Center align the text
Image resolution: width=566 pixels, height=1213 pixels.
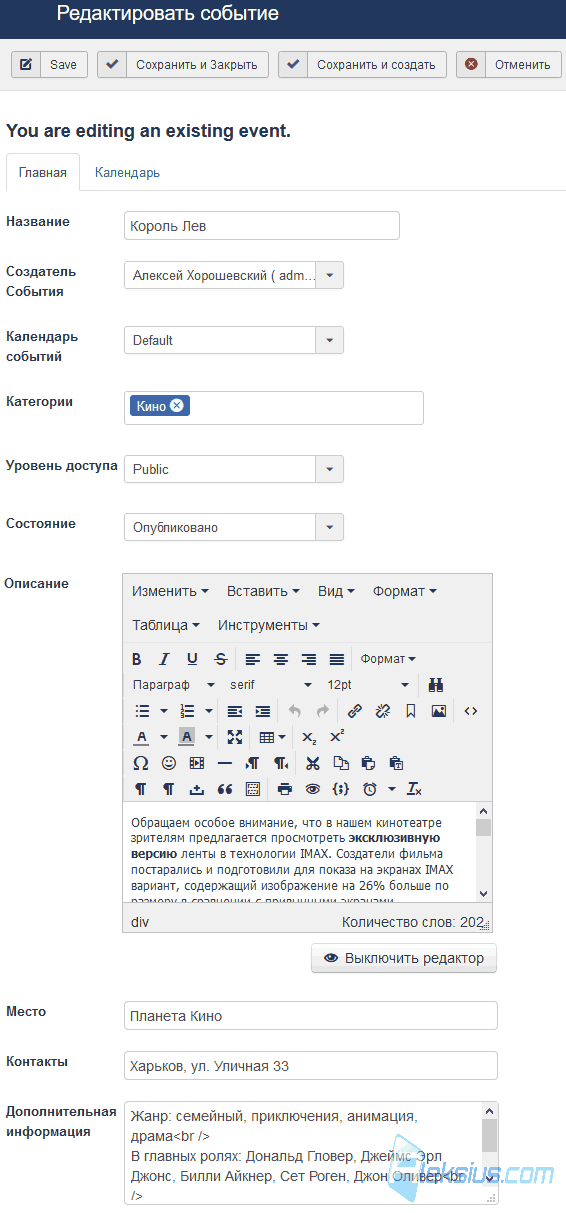tap(281, 659)
